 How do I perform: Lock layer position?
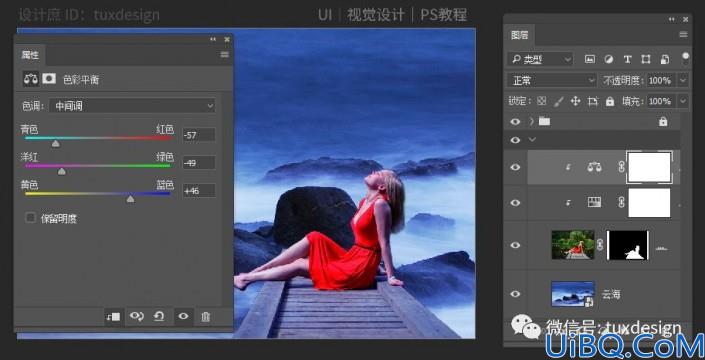pyautogui.click(x=576, y=101)
